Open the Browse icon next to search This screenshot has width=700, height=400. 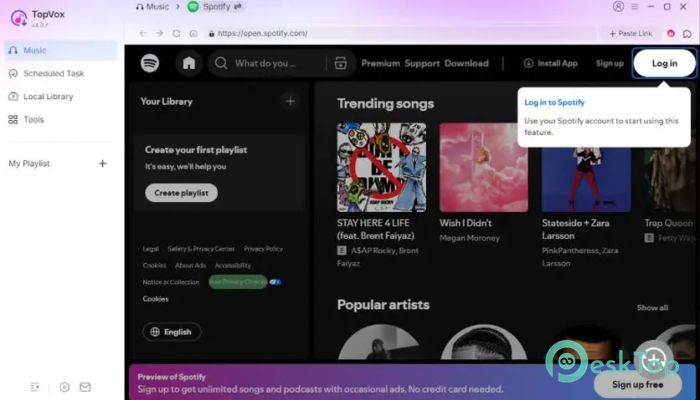click(x=341, y=63)
